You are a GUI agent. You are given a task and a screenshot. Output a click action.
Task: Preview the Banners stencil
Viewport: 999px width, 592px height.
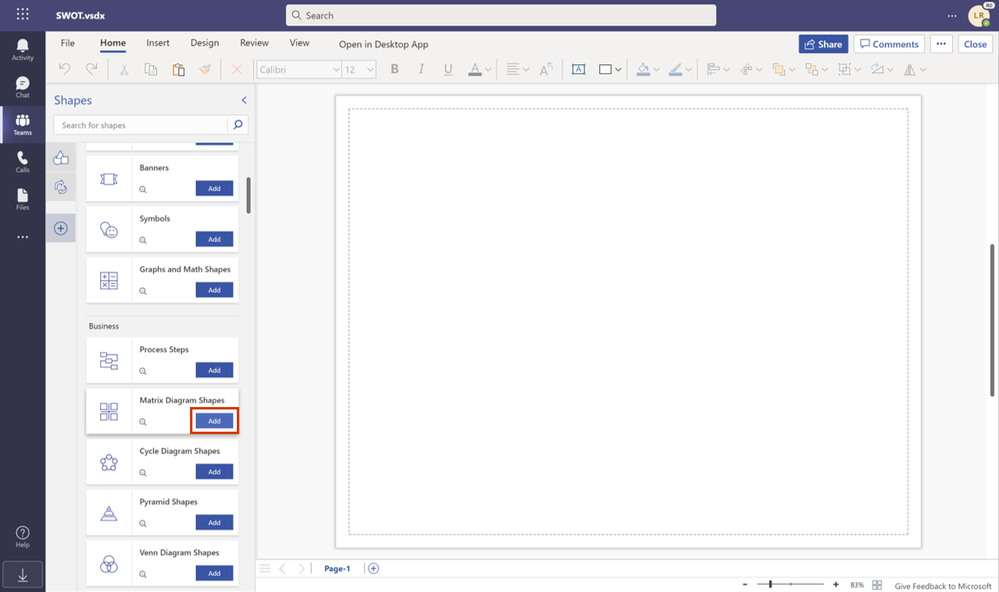click(143, 189)
